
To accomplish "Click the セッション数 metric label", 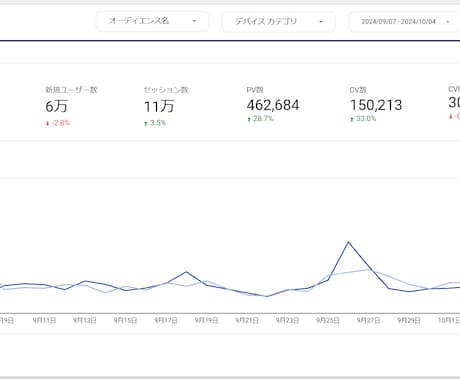I will 166,90.
